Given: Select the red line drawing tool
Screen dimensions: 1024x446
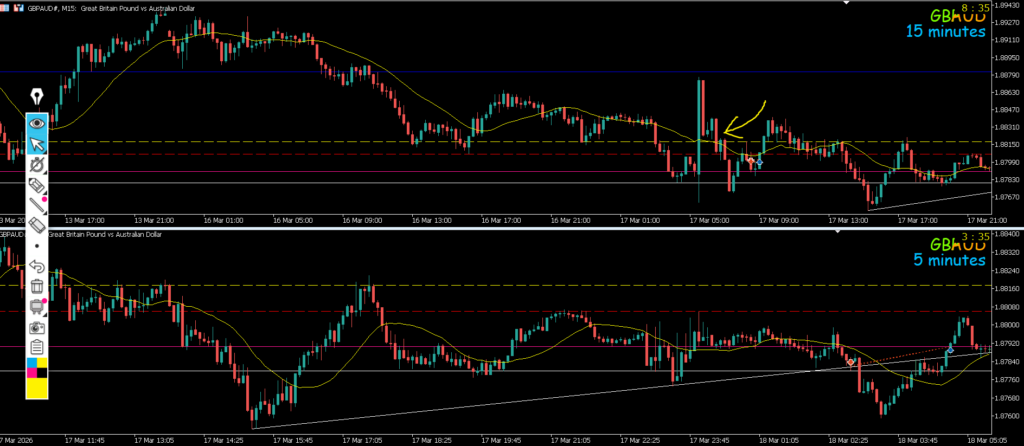Looking at the screenshot, I should click(37, 205).
